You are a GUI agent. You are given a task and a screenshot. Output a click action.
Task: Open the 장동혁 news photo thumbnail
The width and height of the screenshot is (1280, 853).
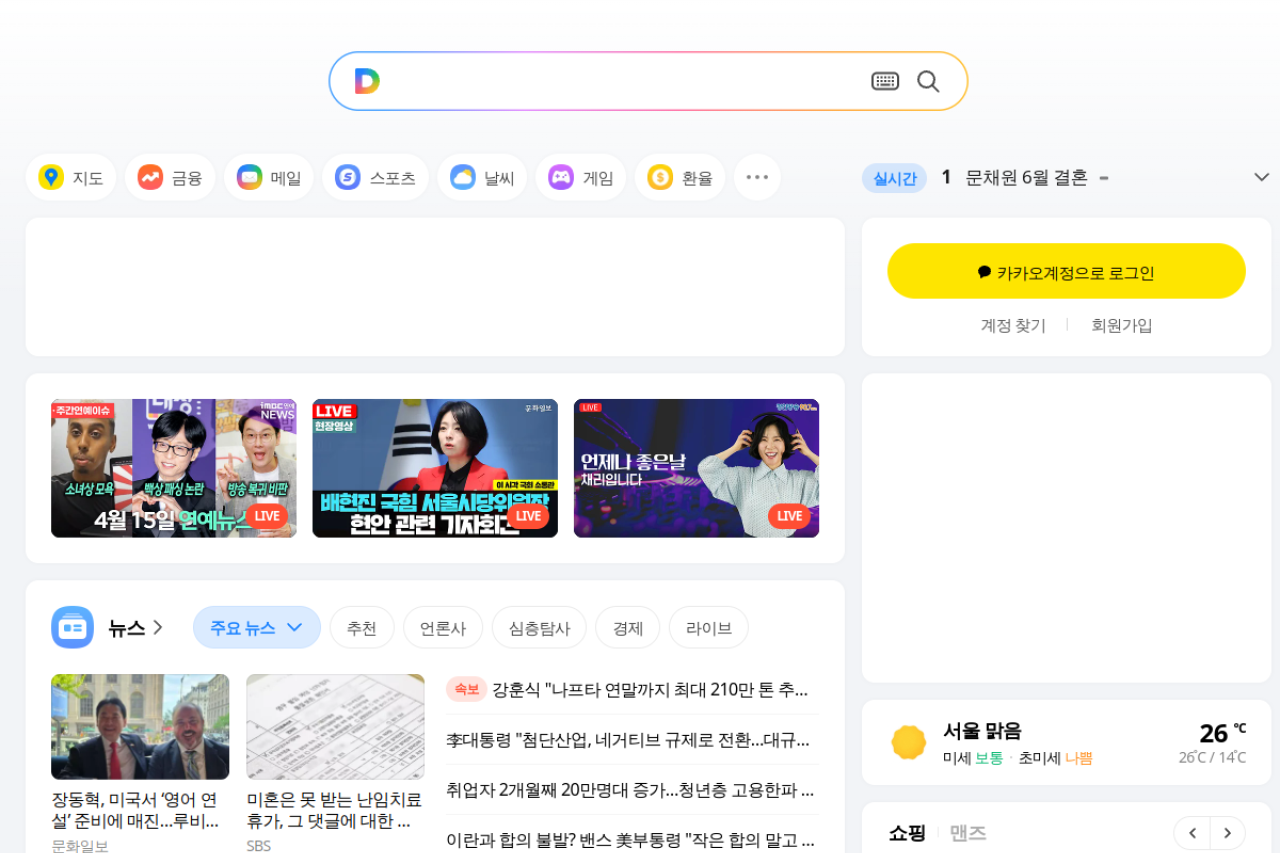click(x=140, y=727)
